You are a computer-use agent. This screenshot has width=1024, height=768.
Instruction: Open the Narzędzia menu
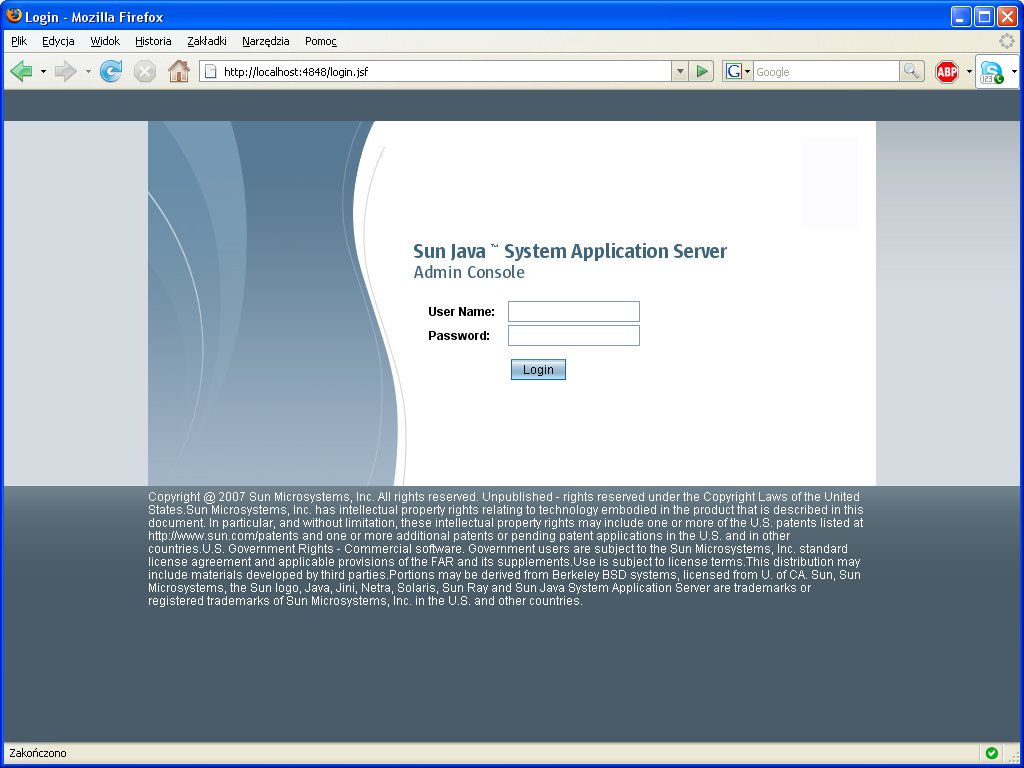click(266, 41)
